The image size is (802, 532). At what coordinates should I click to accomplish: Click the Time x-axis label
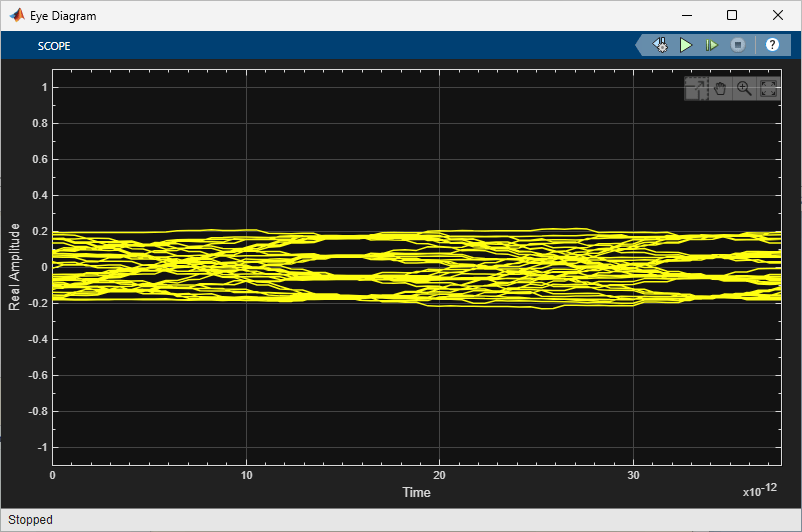tap(416, 492)
